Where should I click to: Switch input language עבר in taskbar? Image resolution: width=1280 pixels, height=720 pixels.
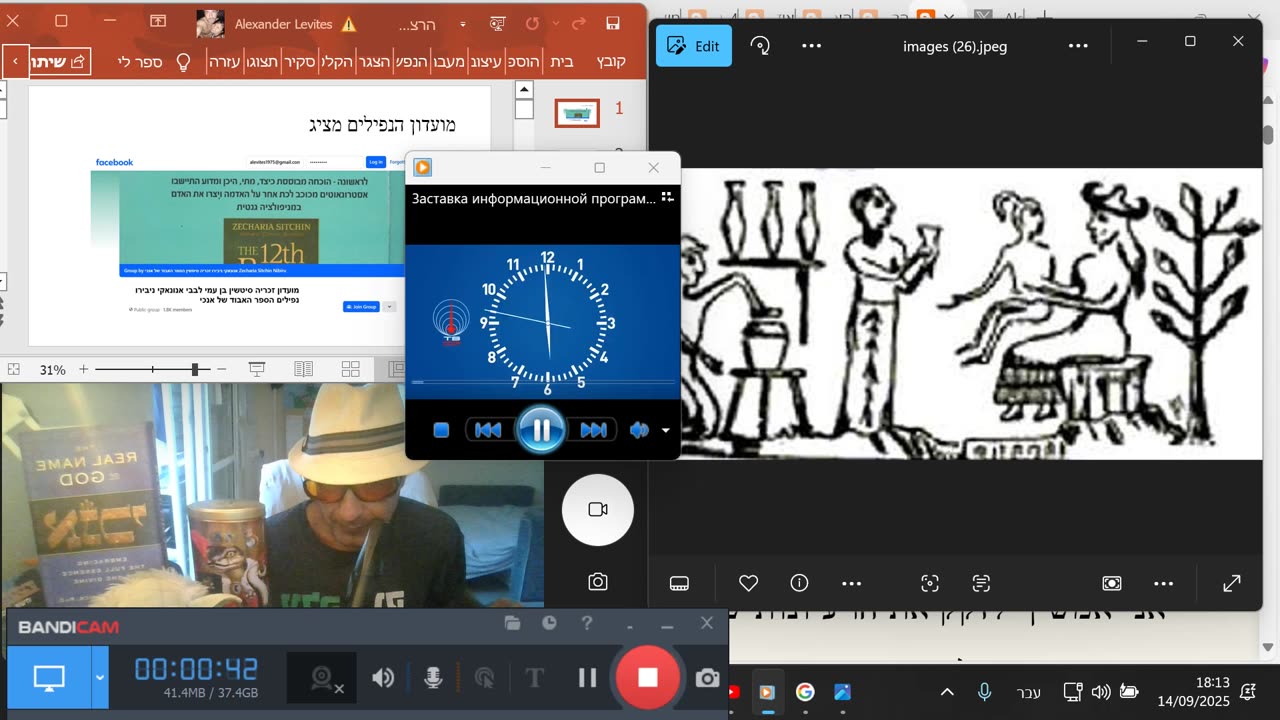(x=1028, y=692)
